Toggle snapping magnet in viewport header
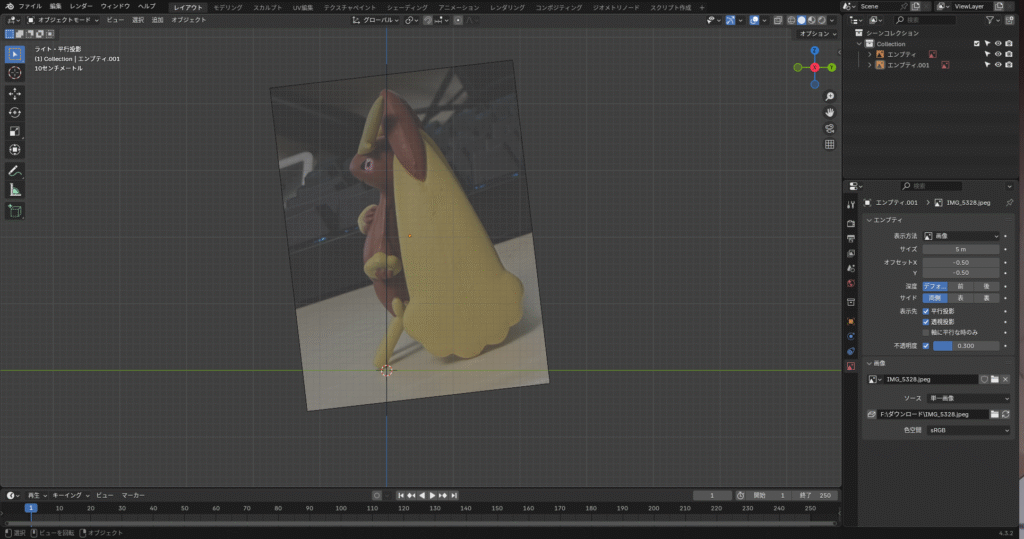The width and height of the screenshot is (1024, 539). (x=428, y=20)
